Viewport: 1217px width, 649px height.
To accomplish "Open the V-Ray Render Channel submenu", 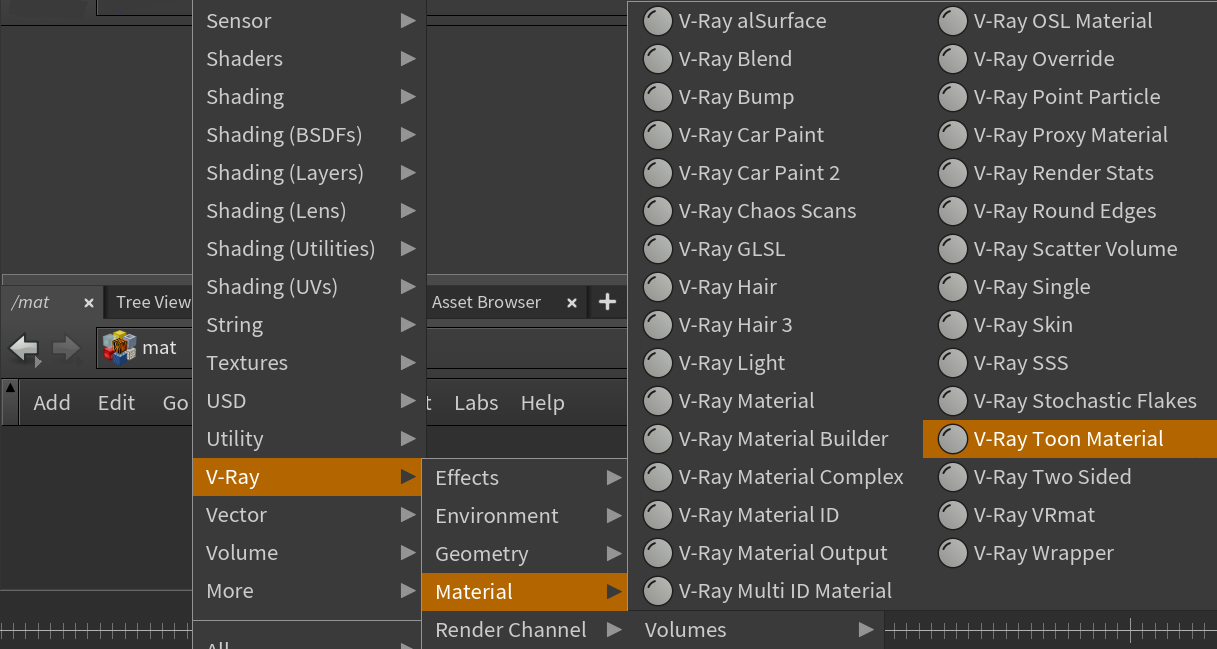I will [x=525, y=630].
